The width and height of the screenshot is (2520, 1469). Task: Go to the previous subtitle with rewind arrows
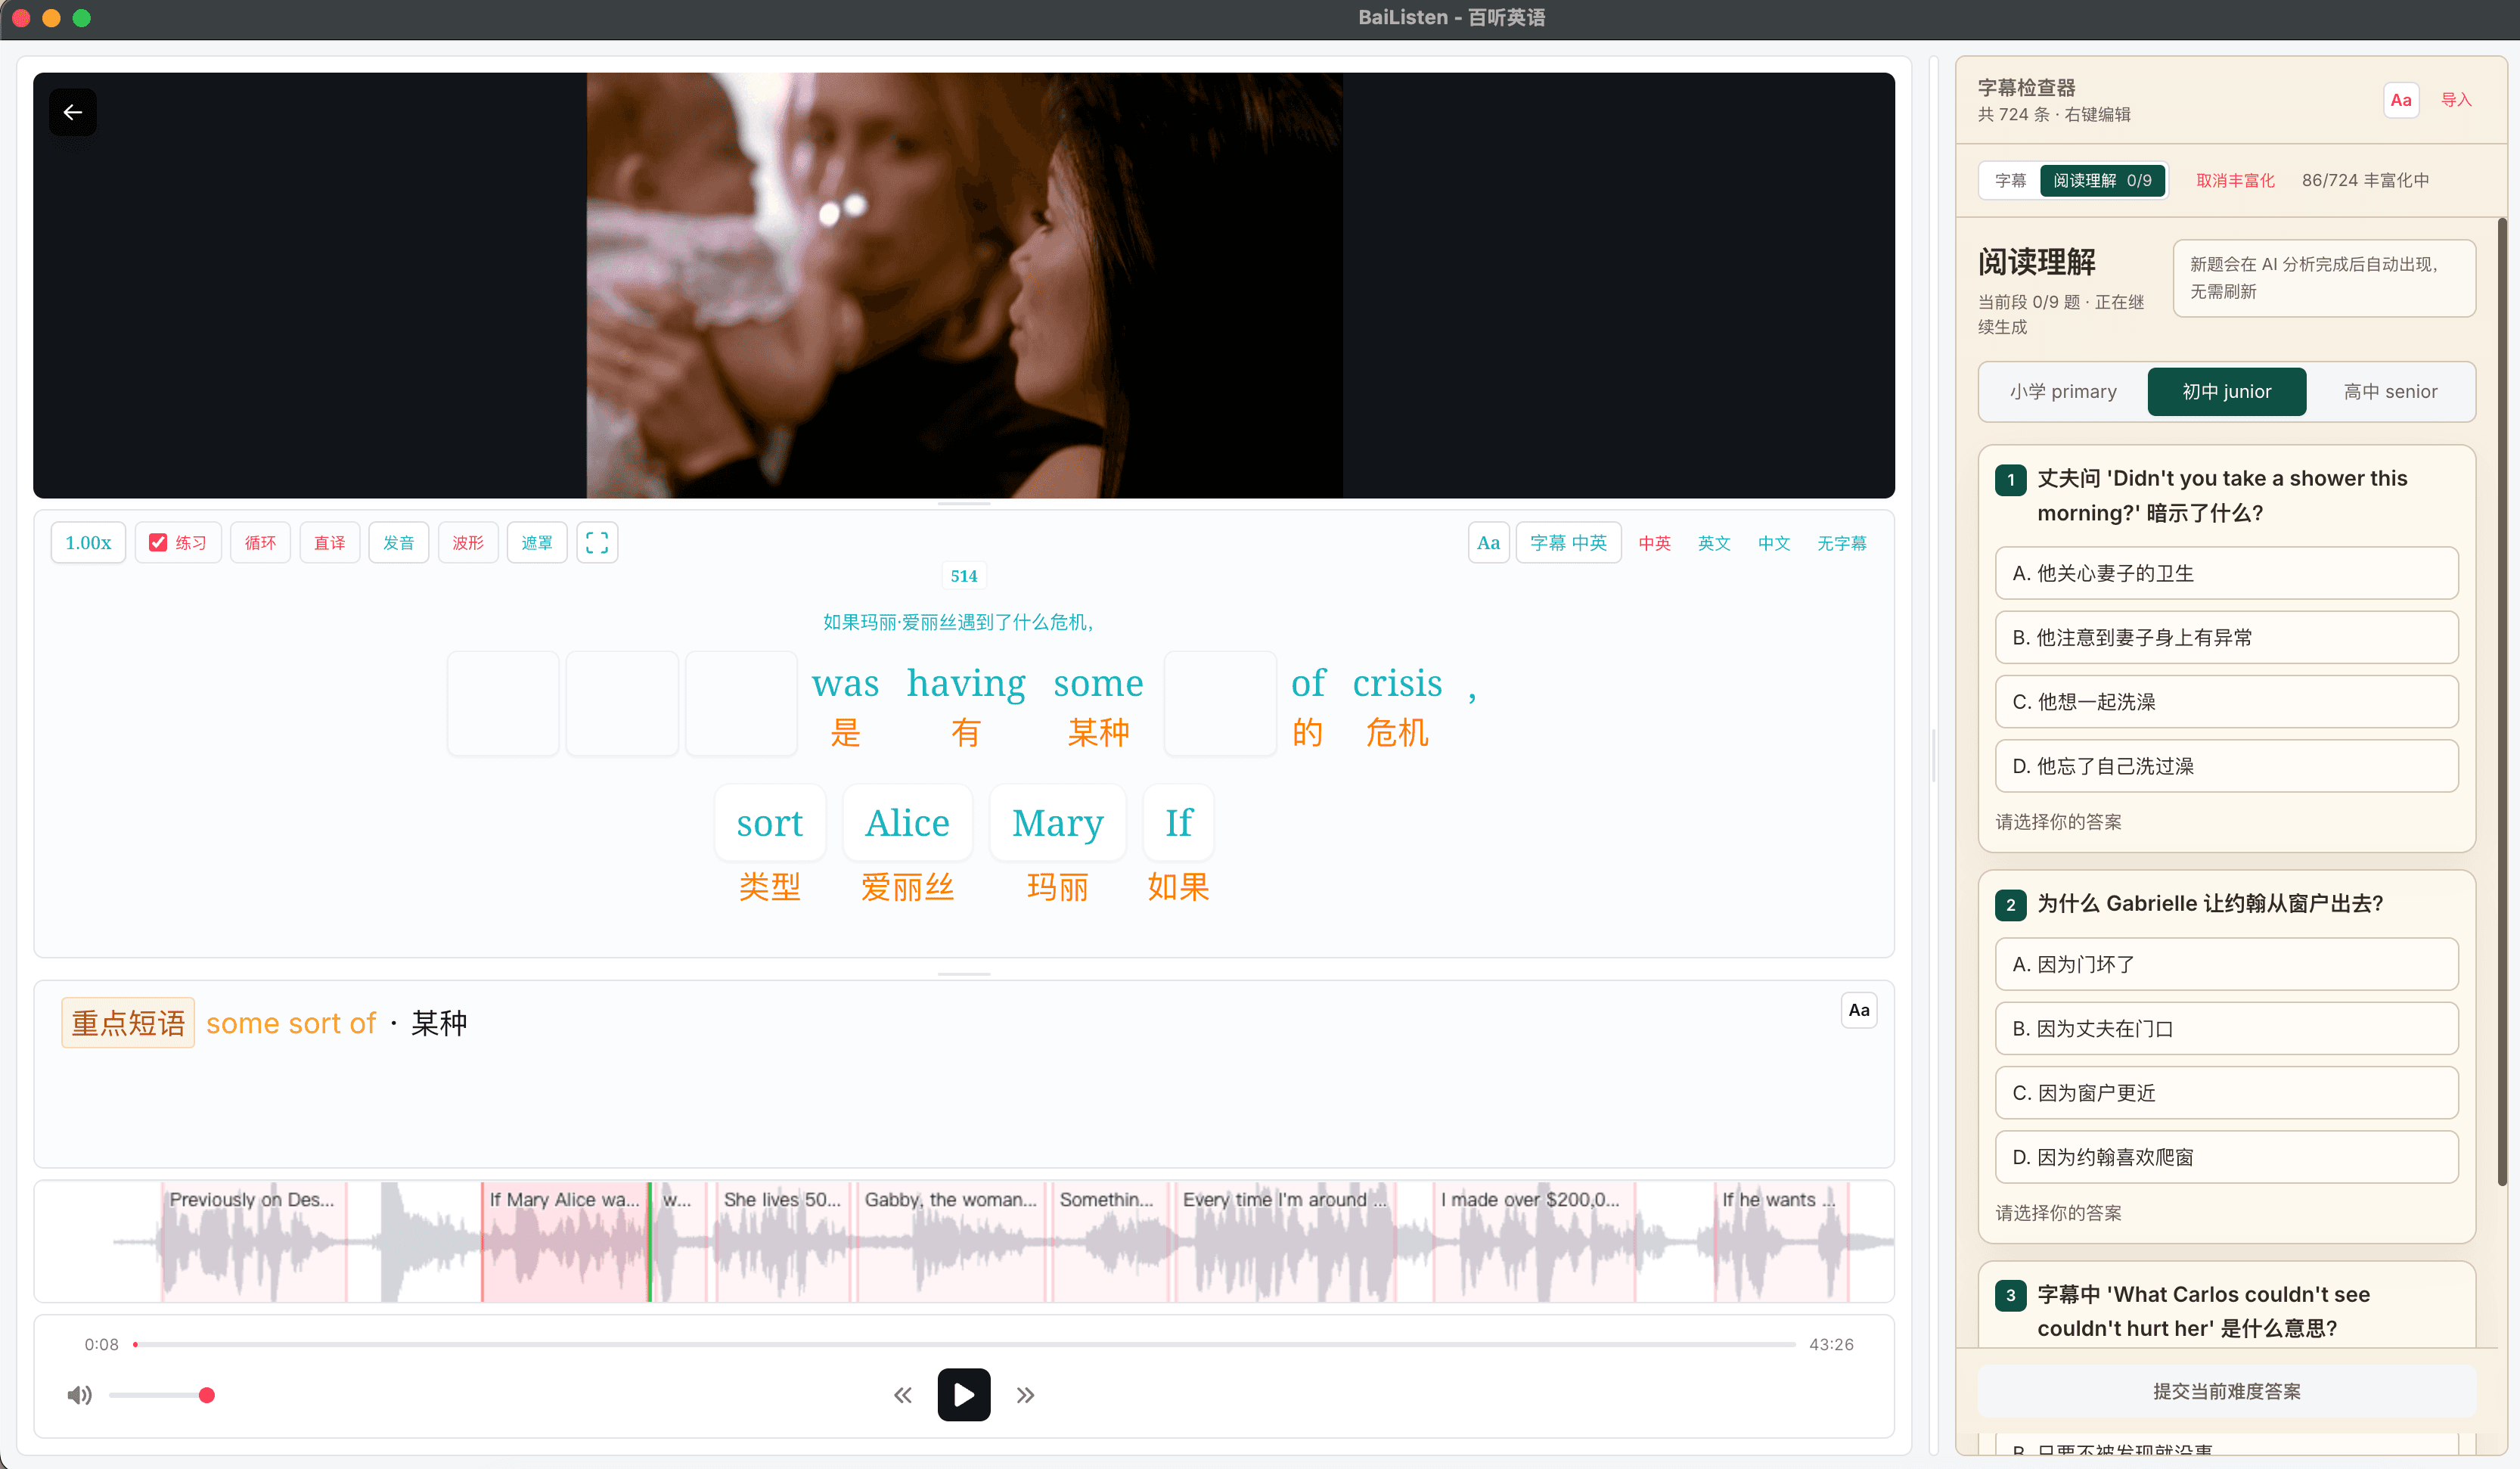click(x=903, y=1395)
